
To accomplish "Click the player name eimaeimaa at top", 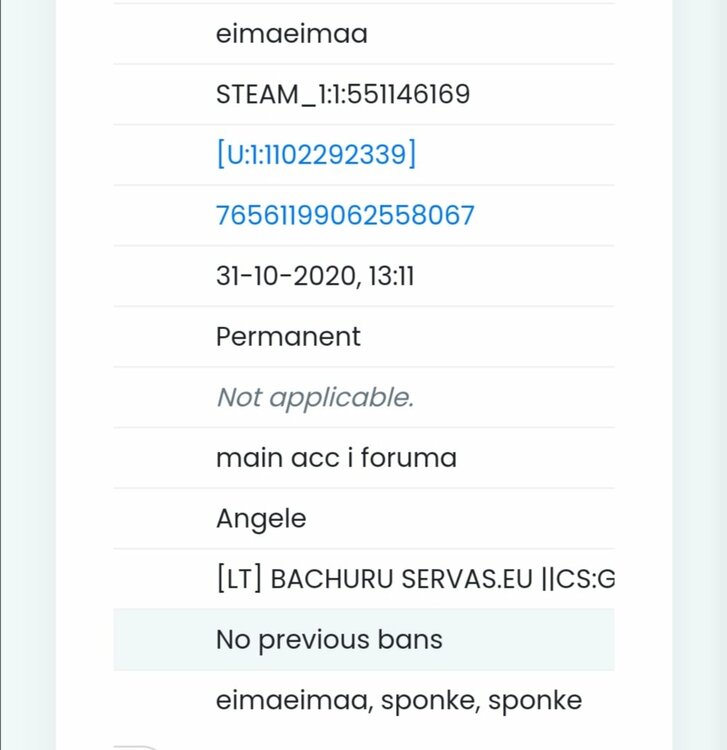I will pos(292,34).
